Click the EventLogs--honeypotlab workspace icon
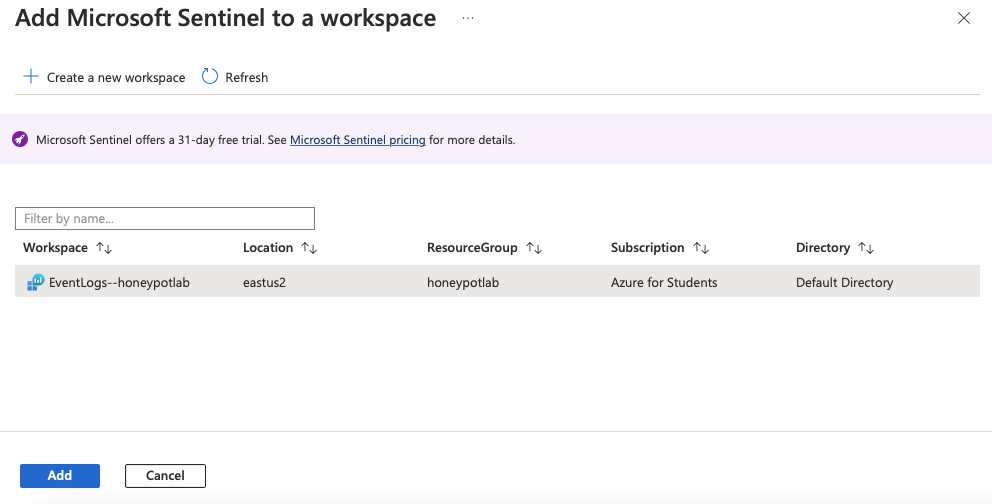 [35, 282]
